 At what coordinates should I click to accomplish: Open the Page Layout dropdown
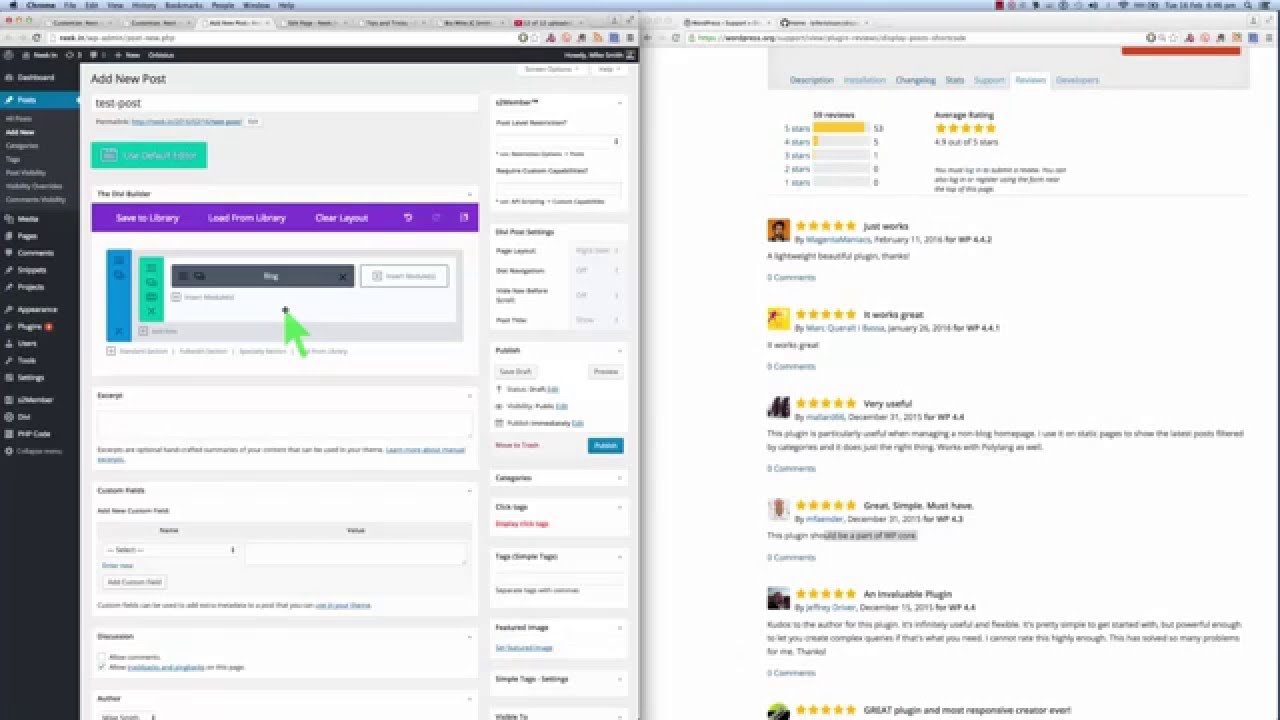click(596, 251)
